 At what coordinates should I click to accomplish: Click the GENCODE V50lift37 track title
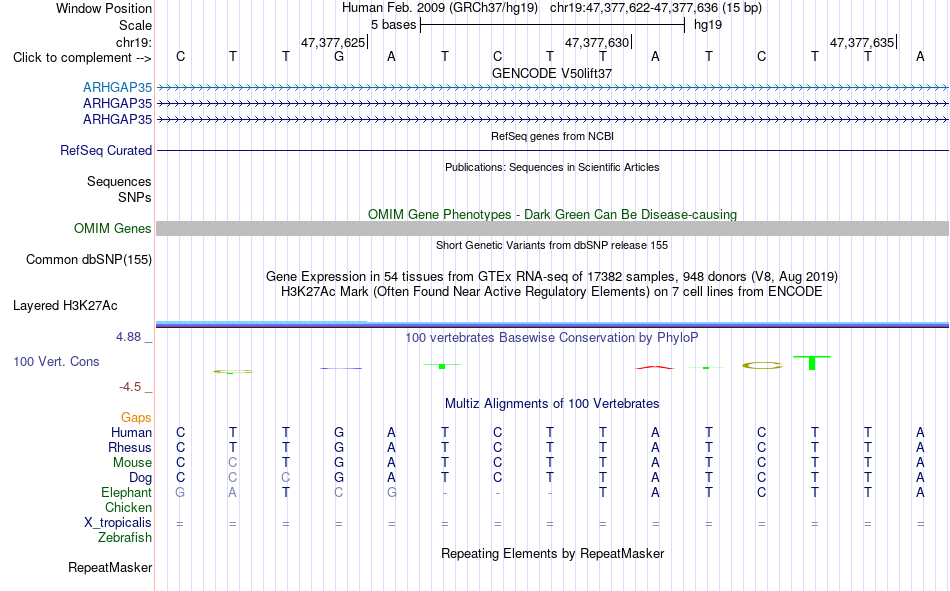(552, 73)
